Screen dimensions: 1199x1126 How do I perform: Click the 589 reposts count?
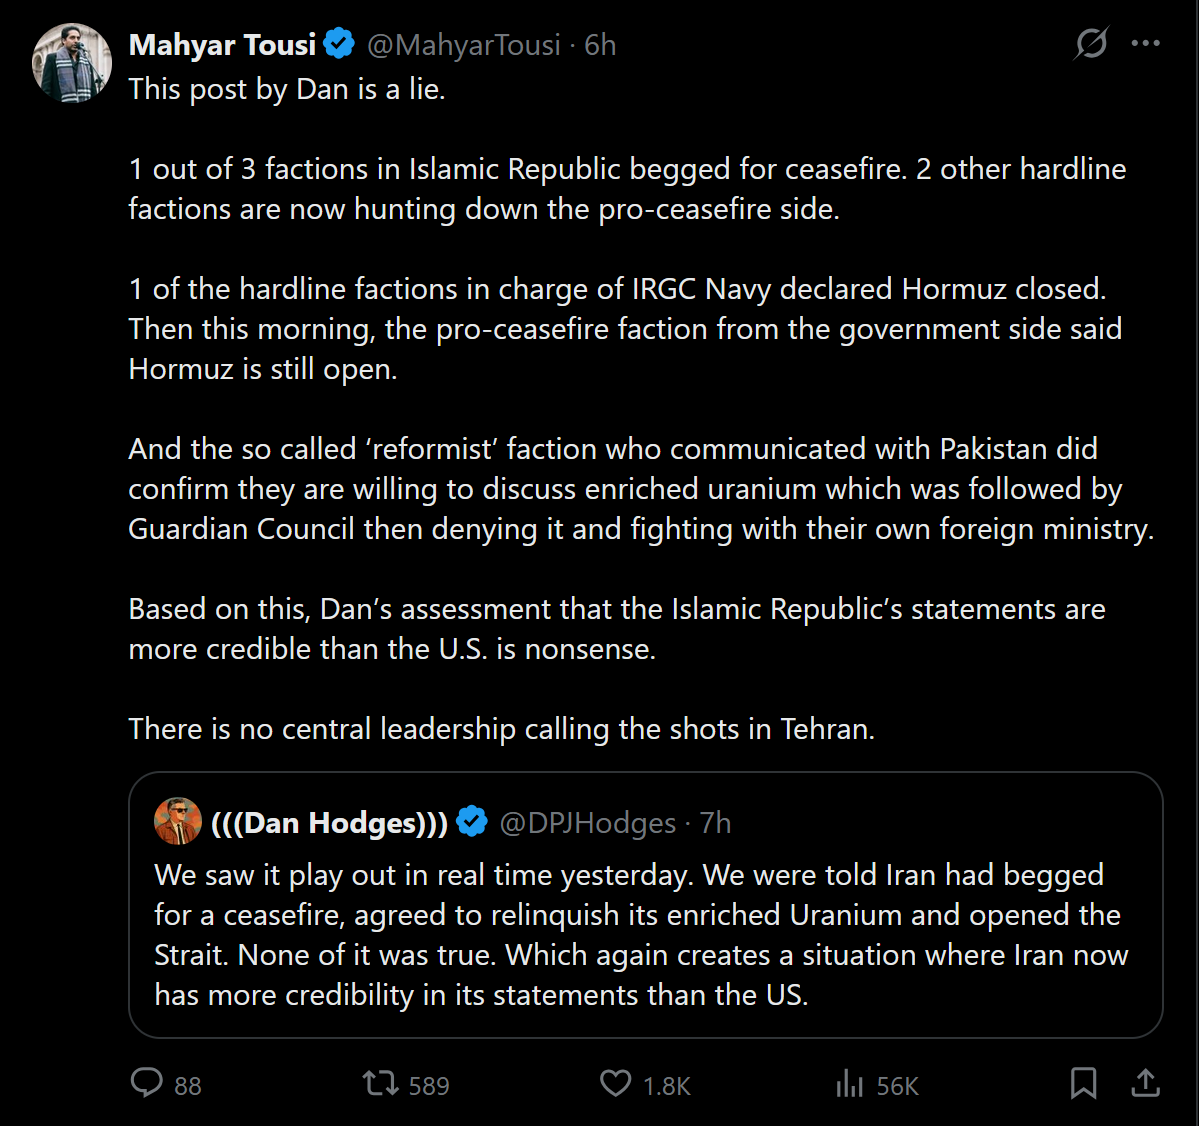tap(429, 1086)
